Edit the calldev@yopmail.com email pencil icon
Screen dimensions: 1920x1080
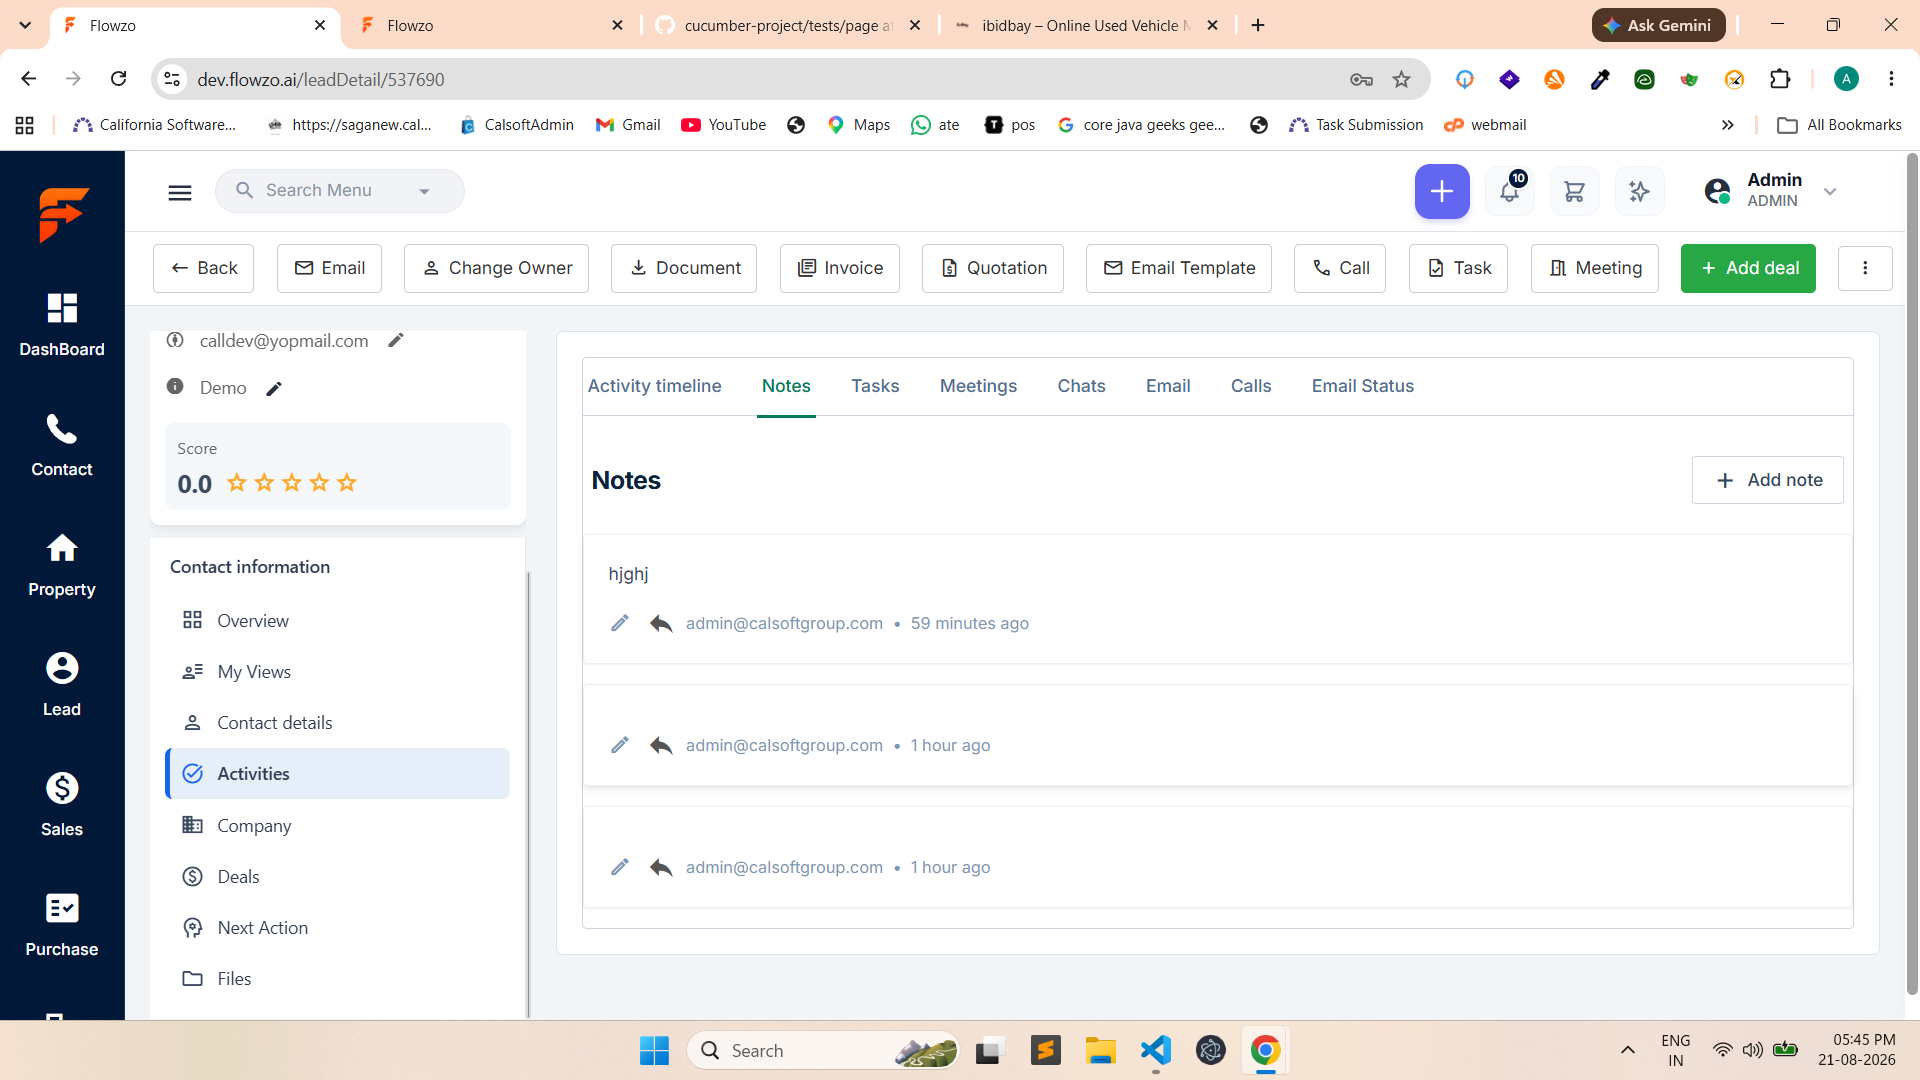pos(396,340)
